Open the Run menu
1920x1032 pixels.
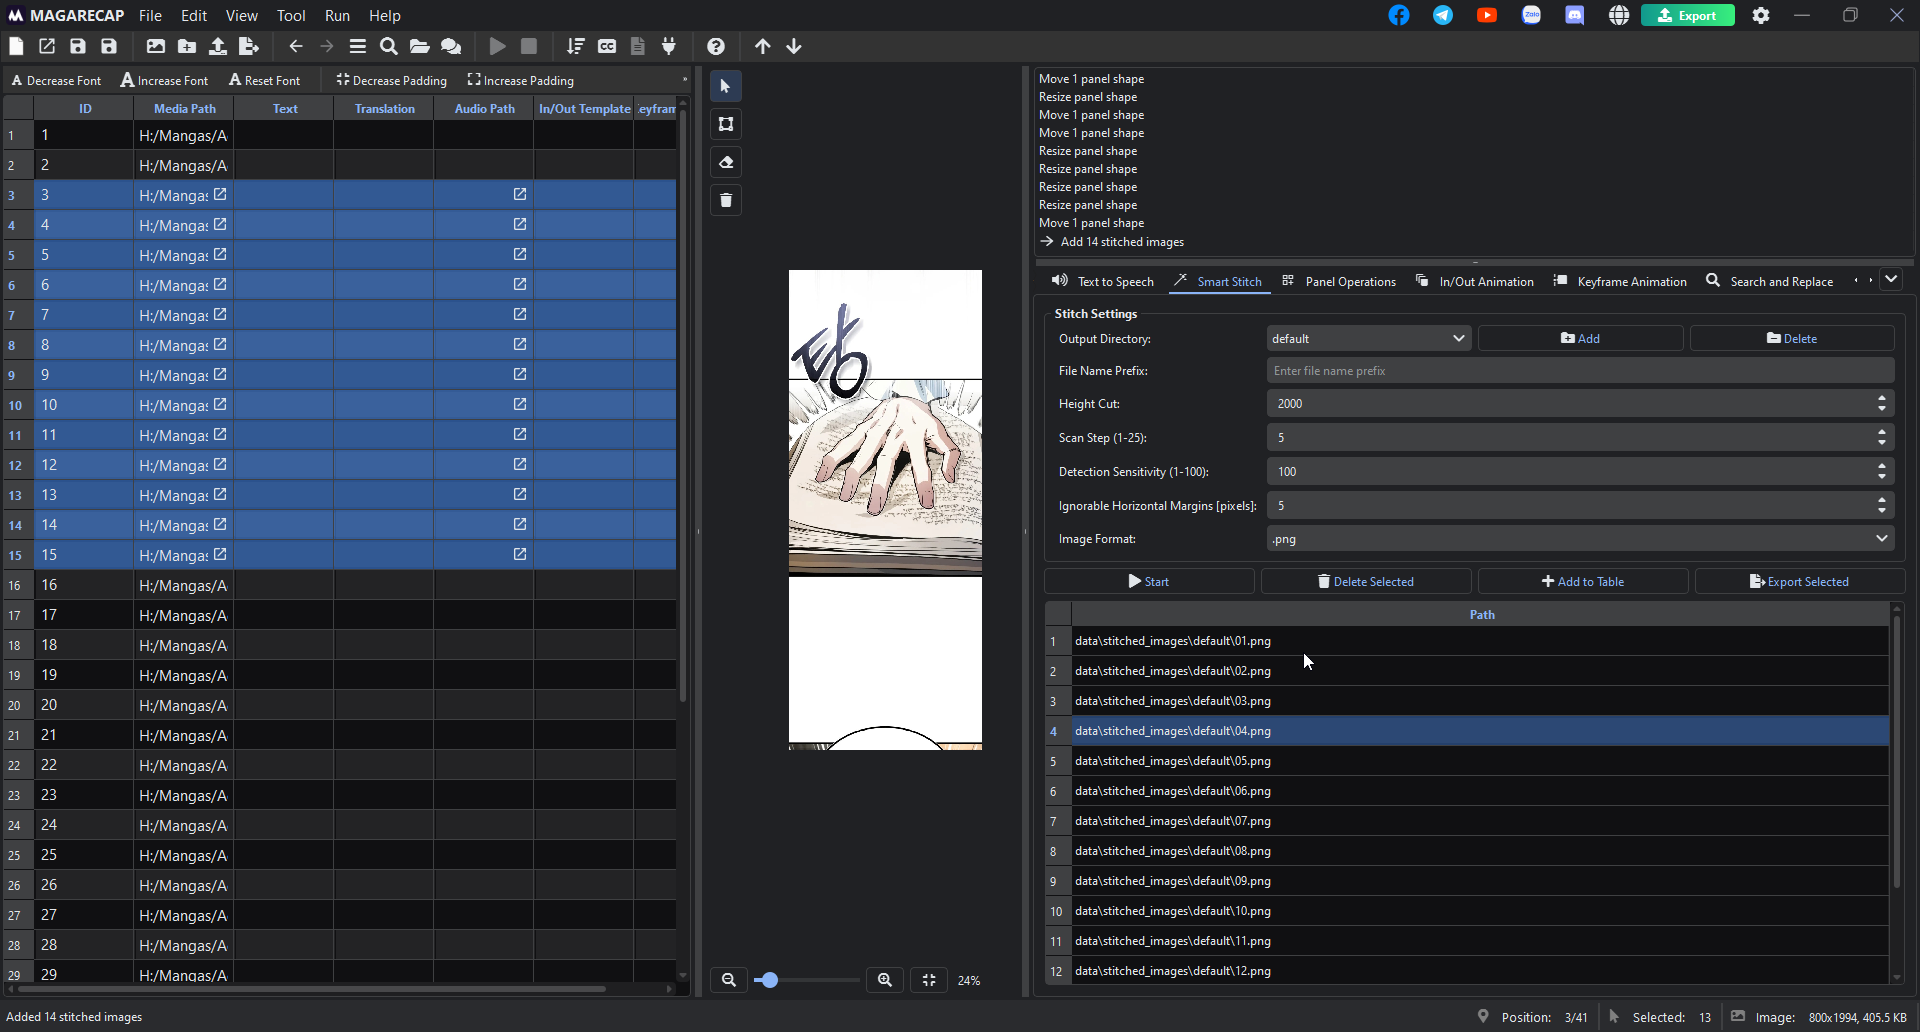point(337,15)
